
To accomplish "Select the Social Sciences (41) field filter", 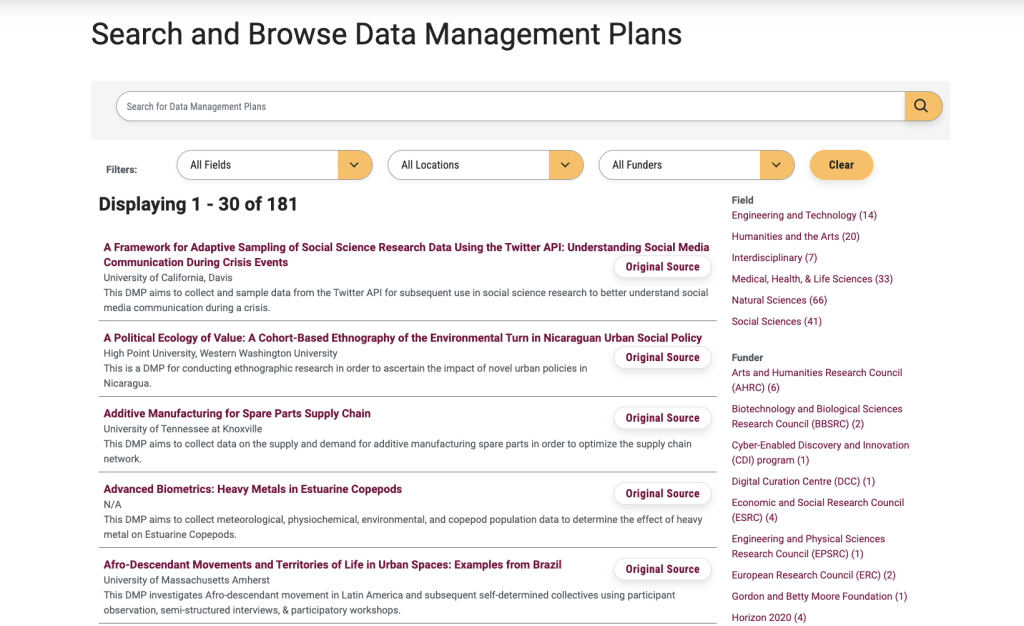I will click(x=776, y=321).
